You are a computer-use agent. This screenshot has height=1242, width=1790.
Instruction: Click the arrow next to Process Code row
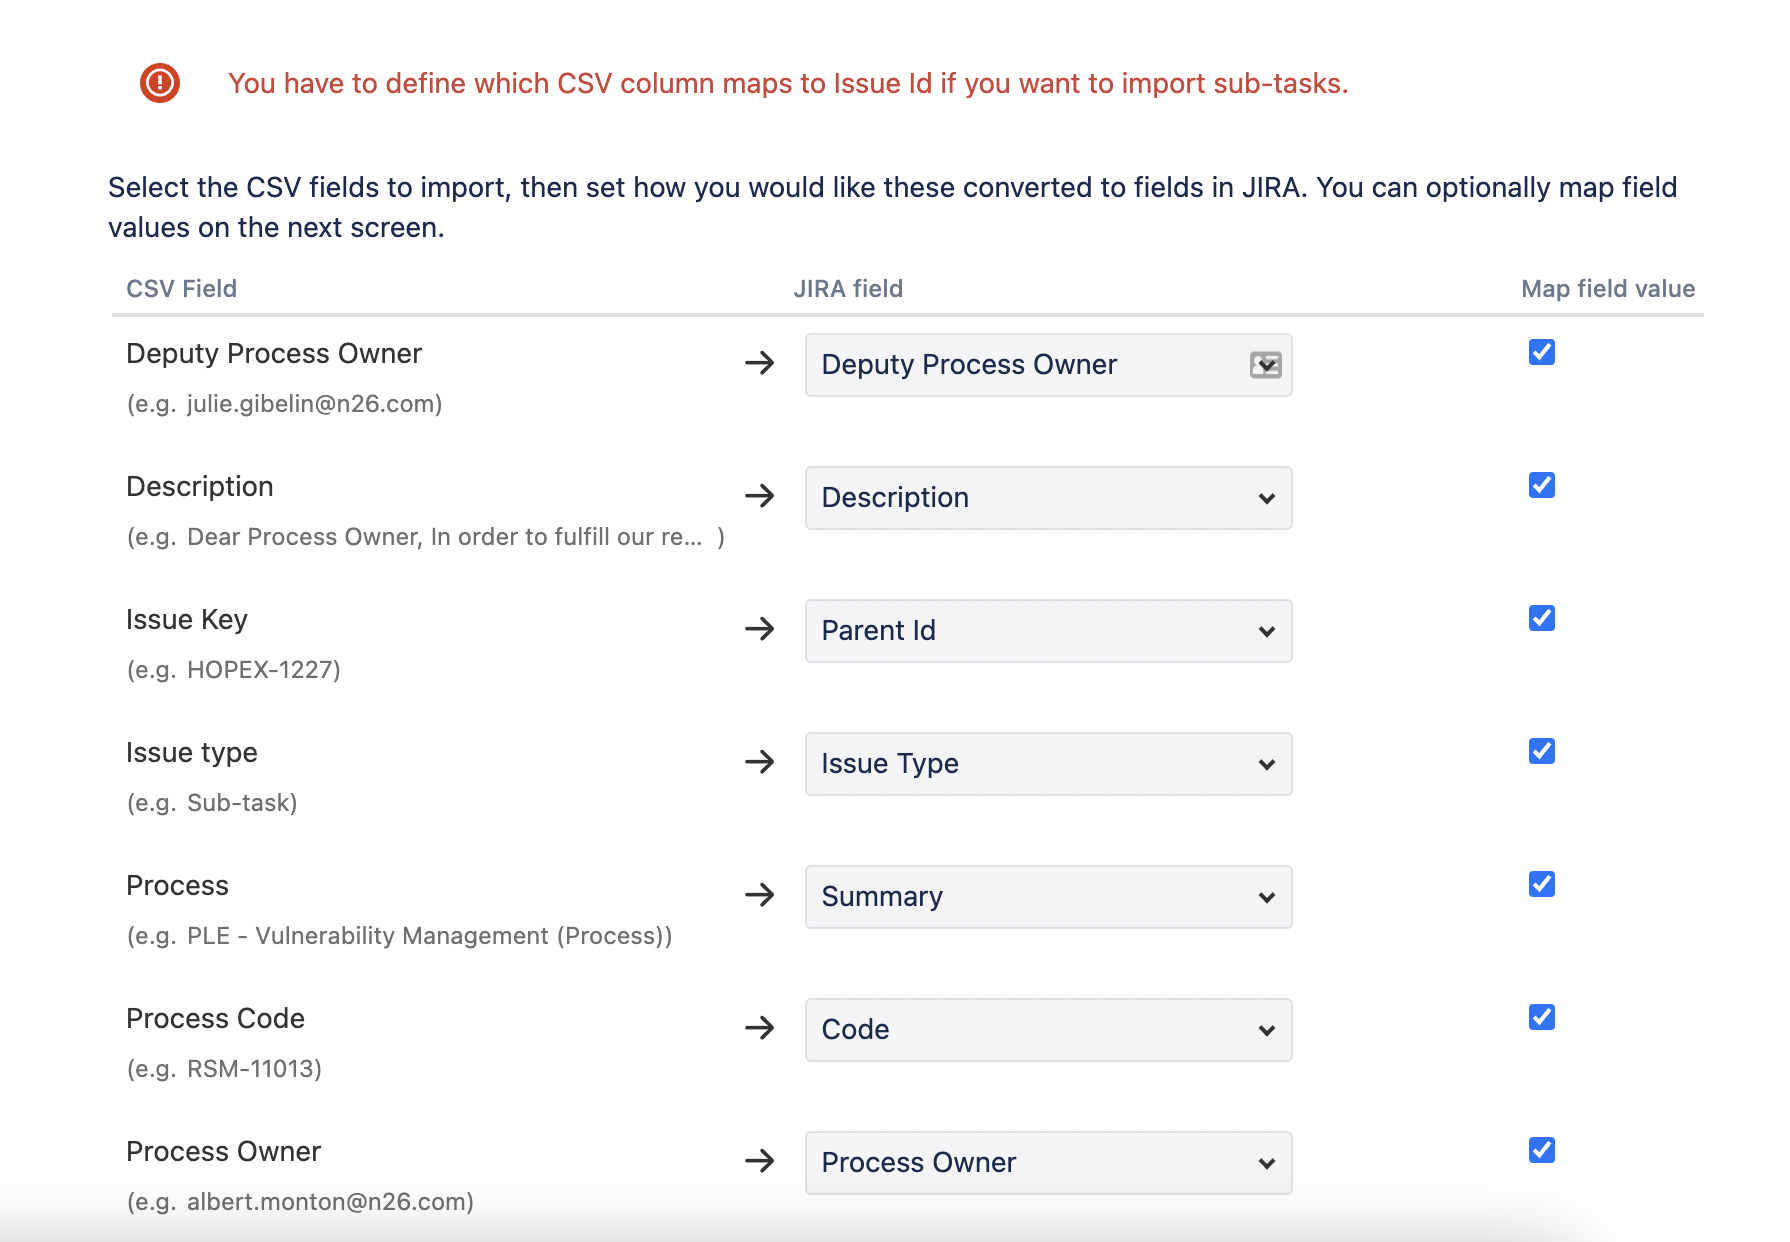(761, 1029)
